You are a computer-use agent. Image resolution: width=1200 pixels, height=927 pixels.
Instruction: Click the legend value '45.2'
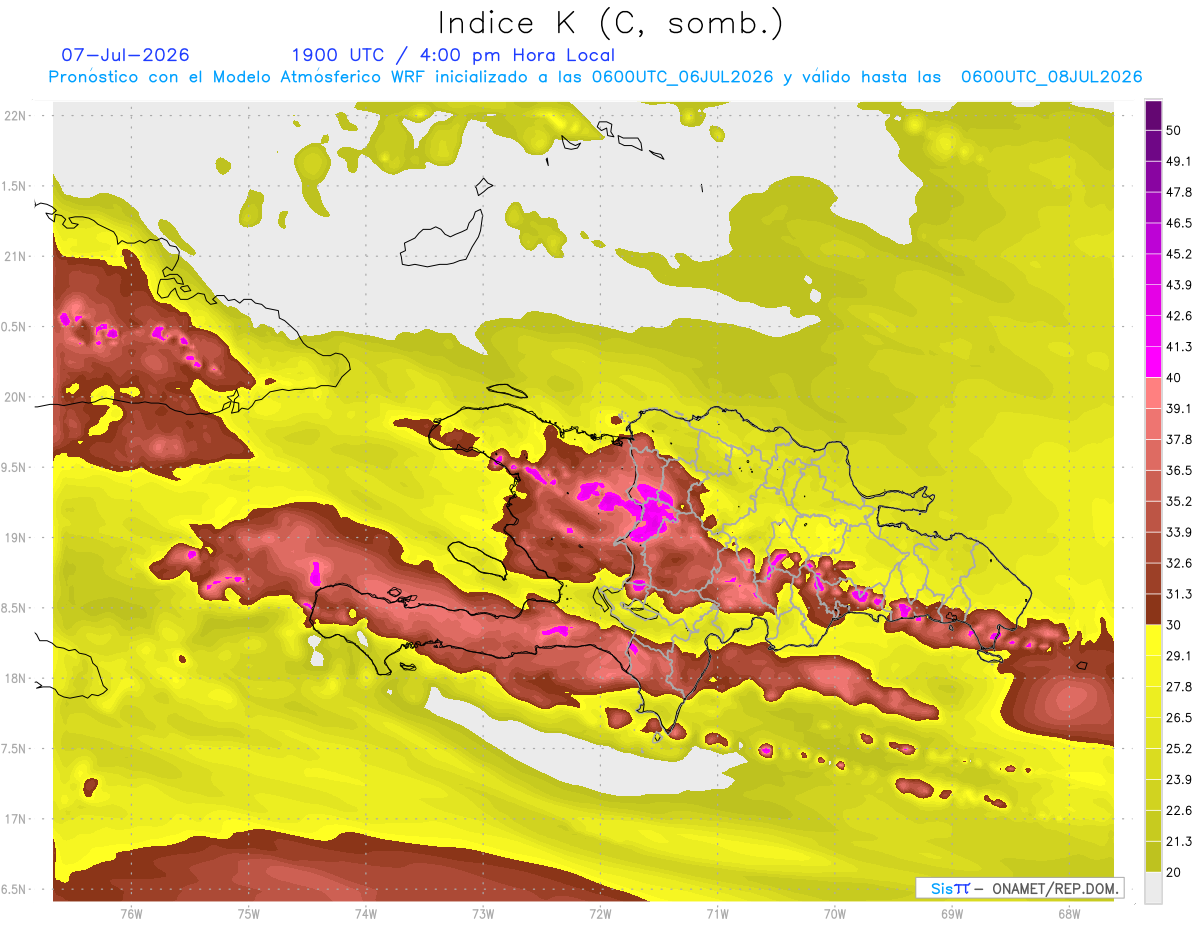[1179, 254]
